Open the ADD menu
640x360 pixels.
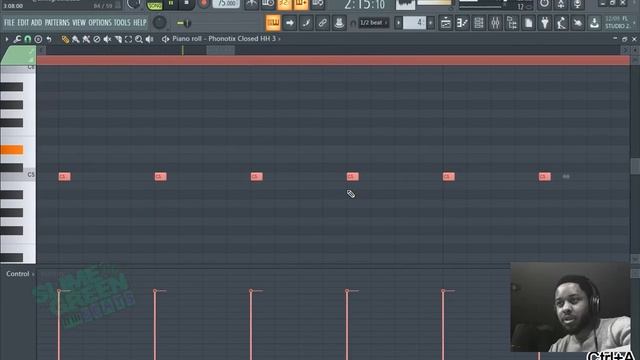coord(36,22)
